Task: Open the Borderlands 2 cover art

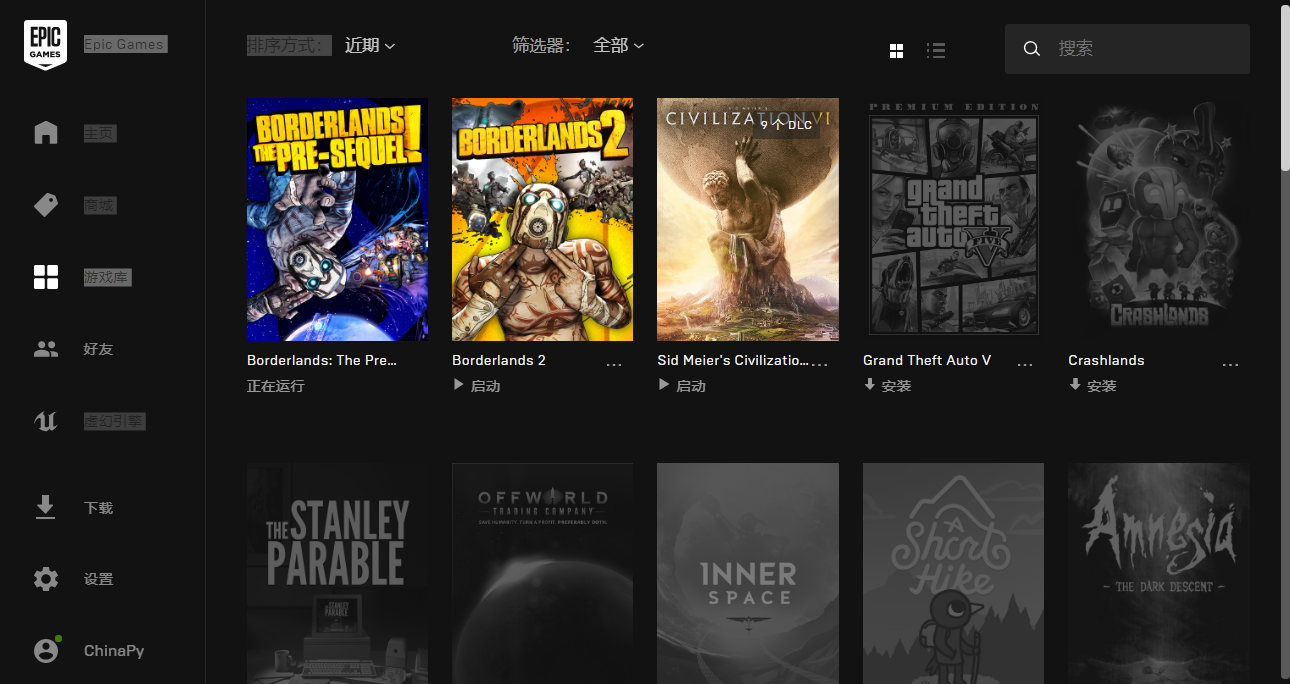Action: [x=542, y=219]
